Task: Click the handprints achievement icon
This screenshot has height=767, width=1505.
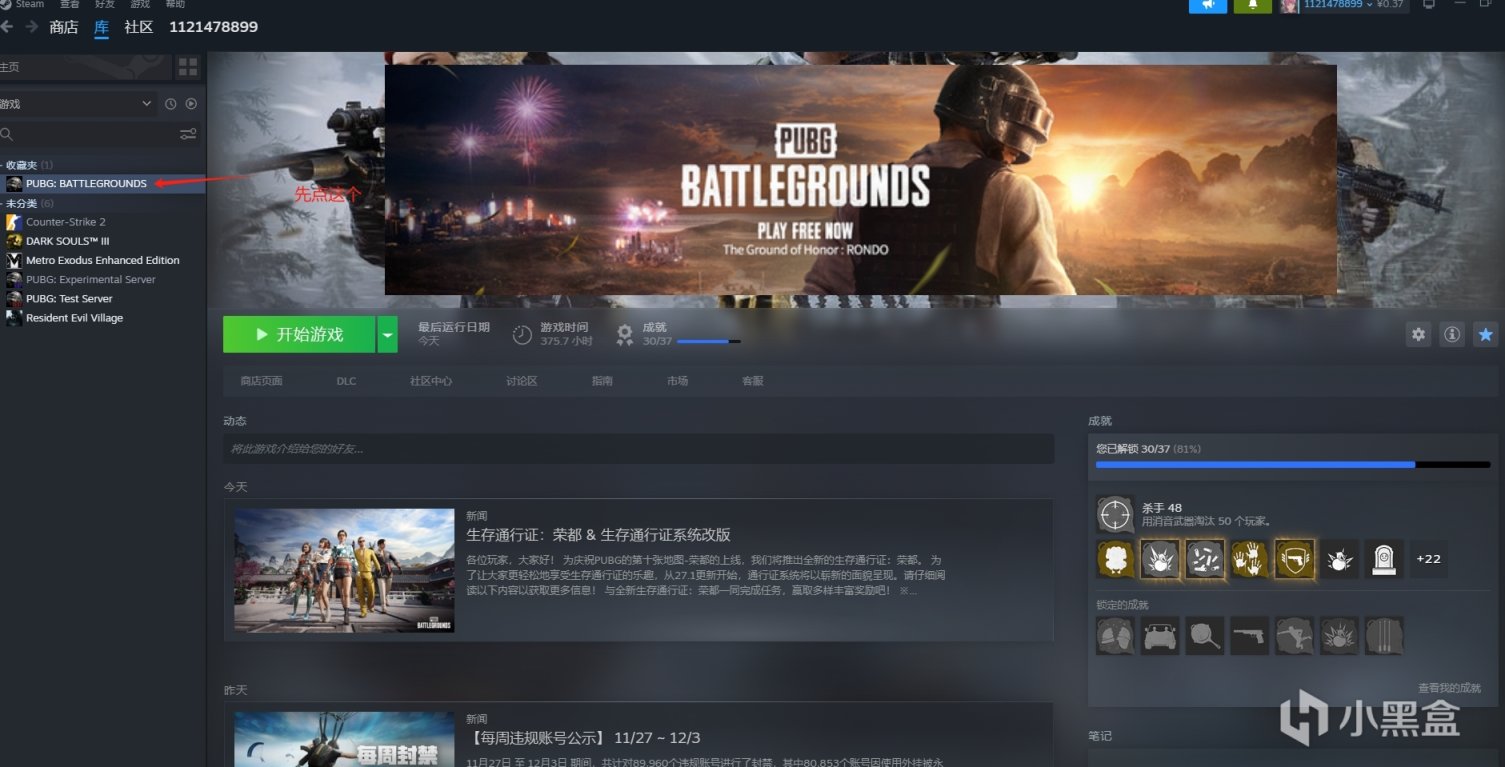Action: (x=1250, y=559)
